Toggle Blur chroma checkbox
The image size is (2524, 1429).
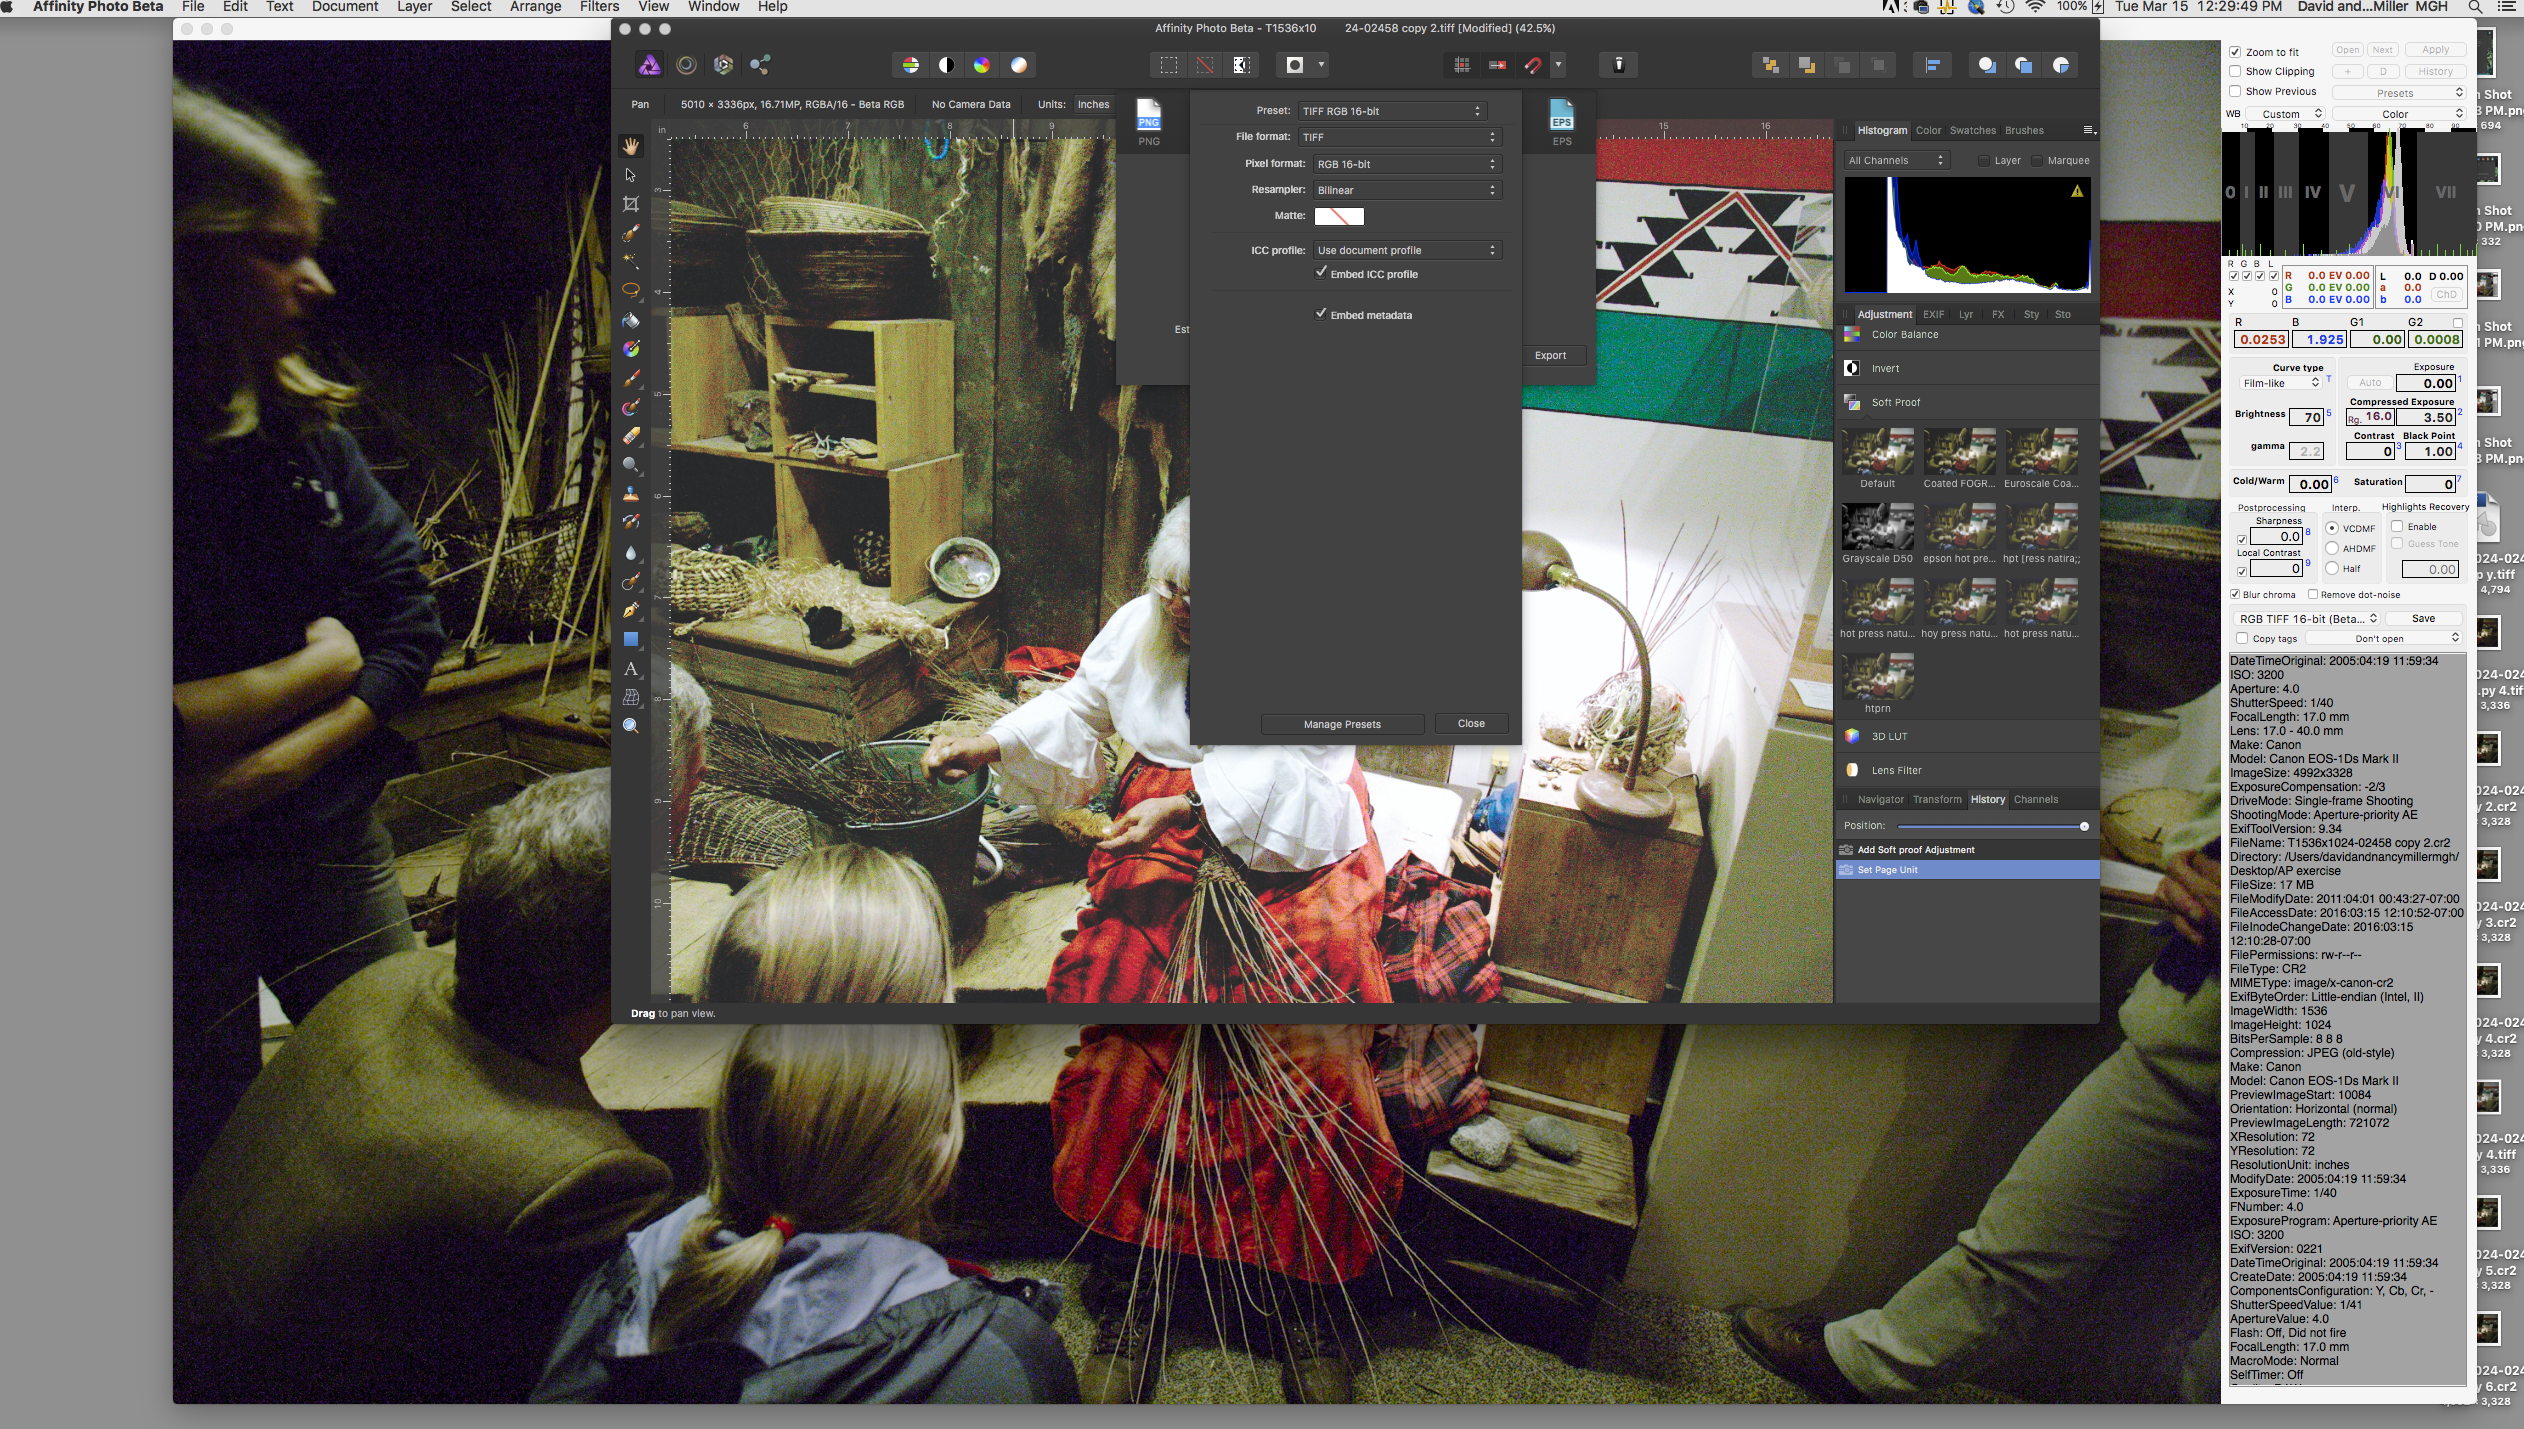pos(2236,594)
